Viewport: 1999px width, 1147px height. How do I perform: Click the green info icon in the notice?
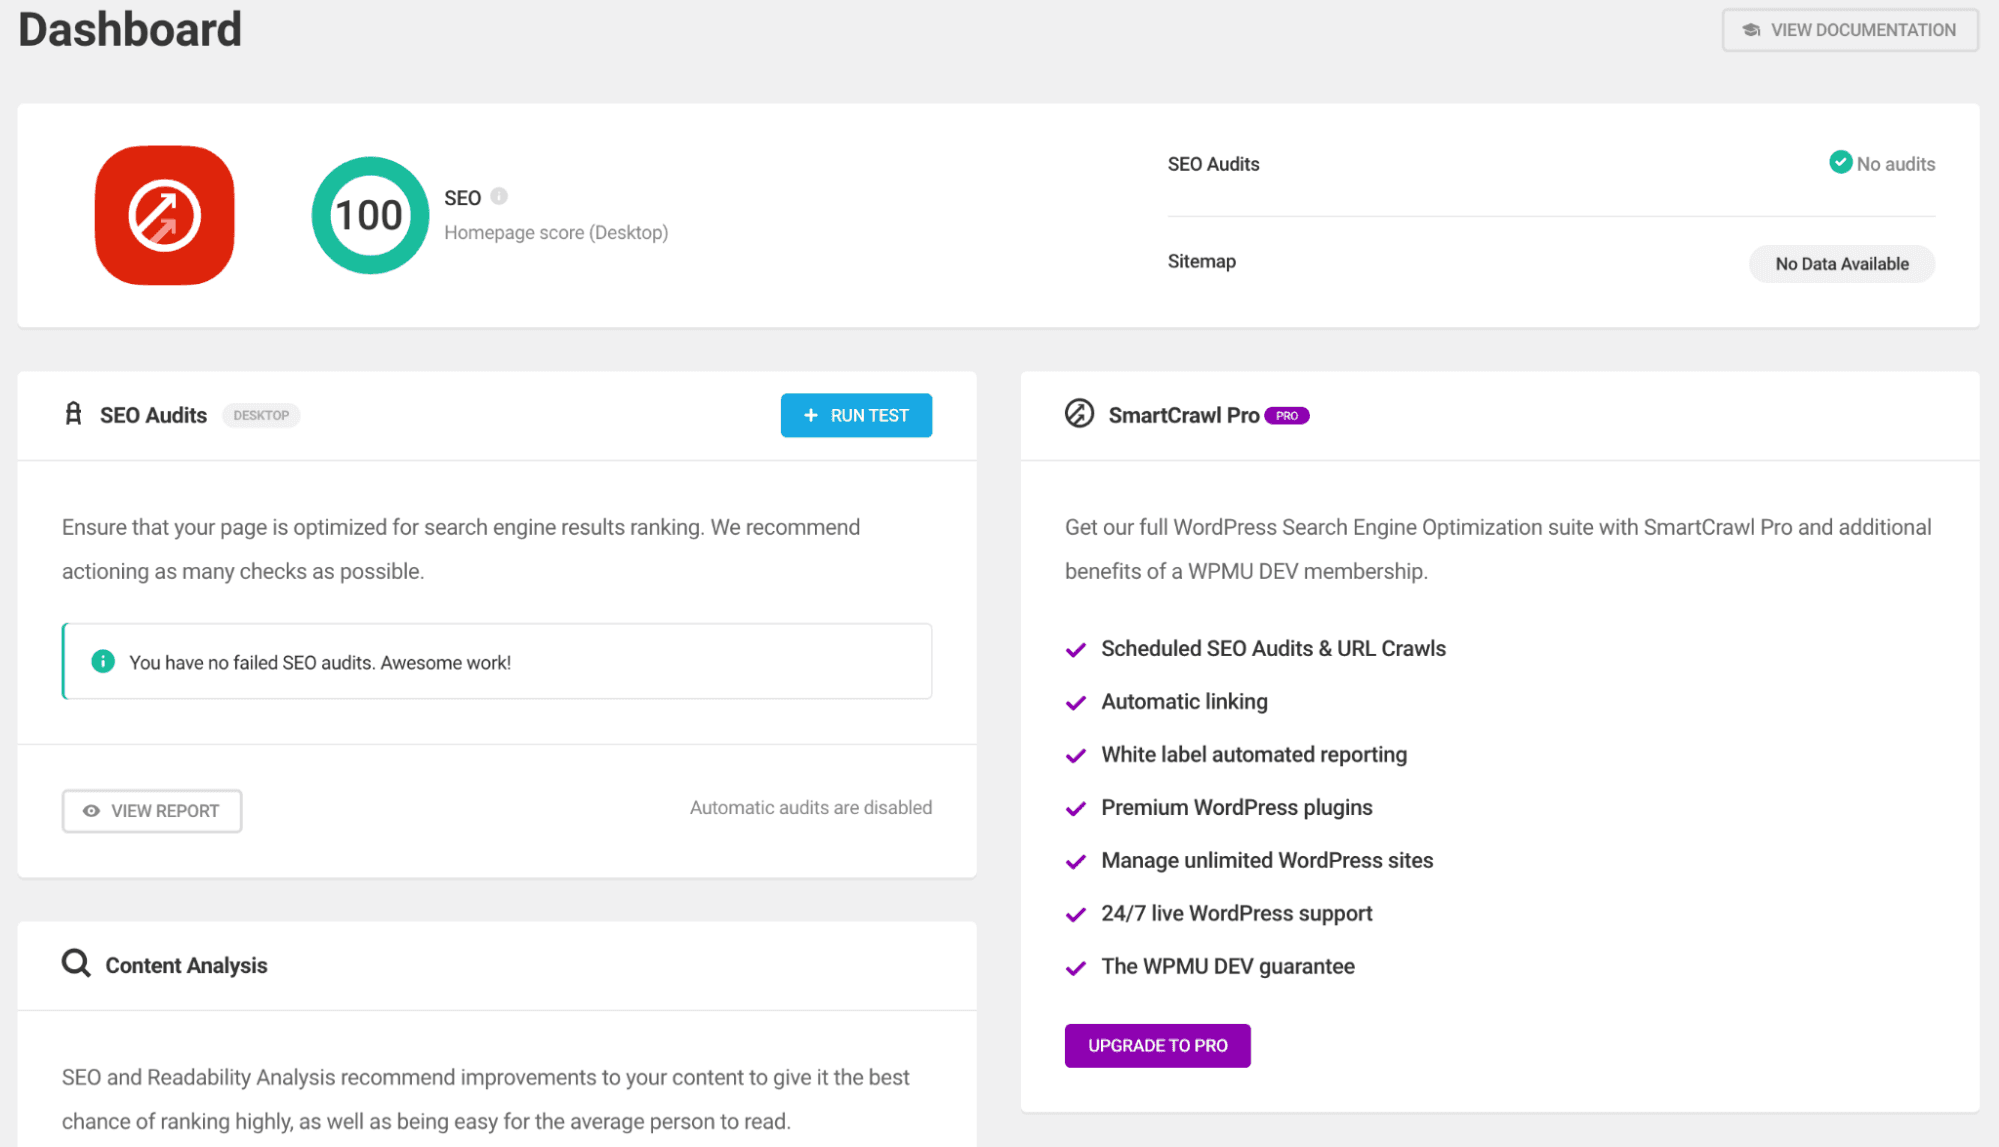(103, 661)
